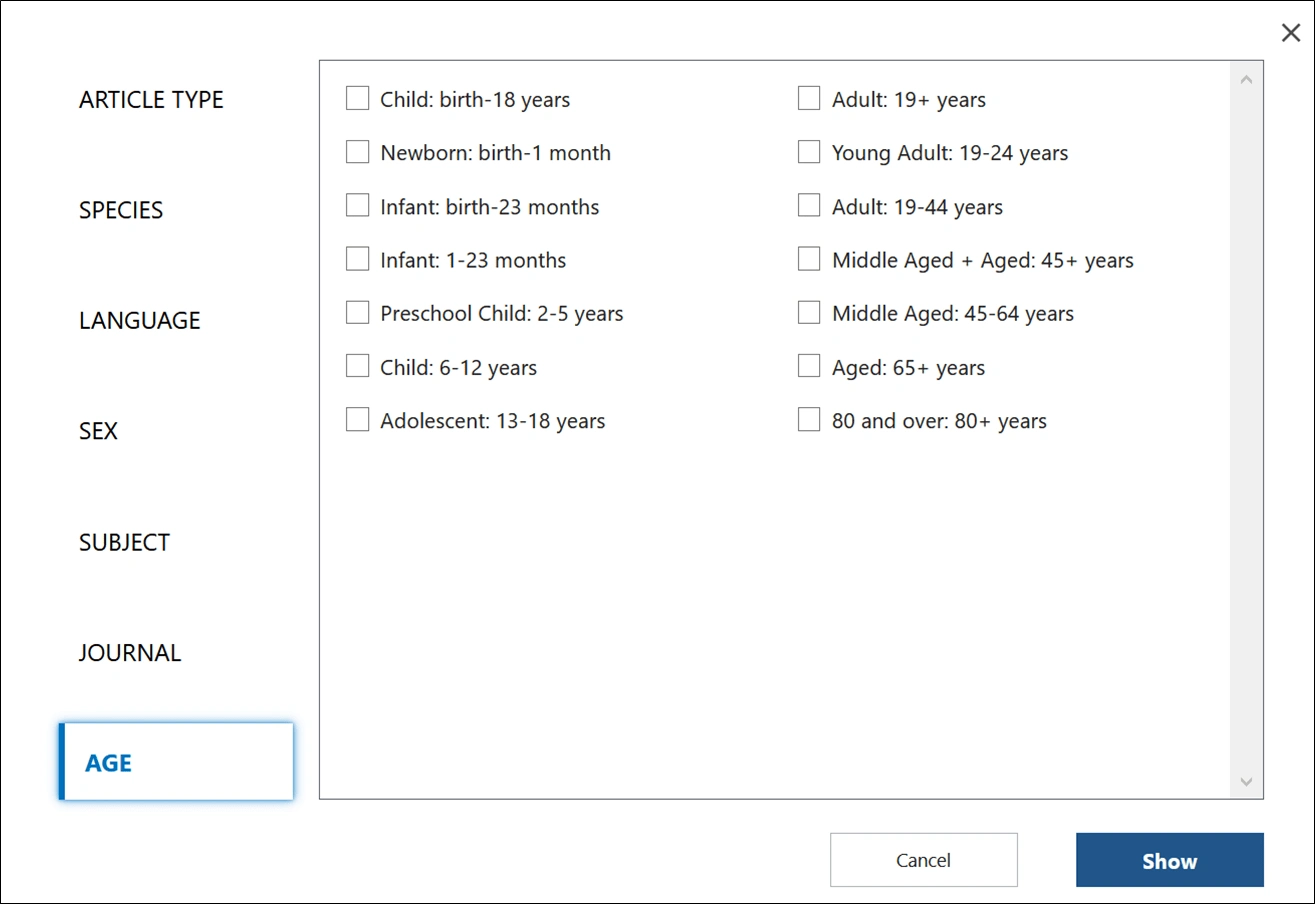Check the Child: birth-18 years box

pyautogui.click(x=358, y=99)
